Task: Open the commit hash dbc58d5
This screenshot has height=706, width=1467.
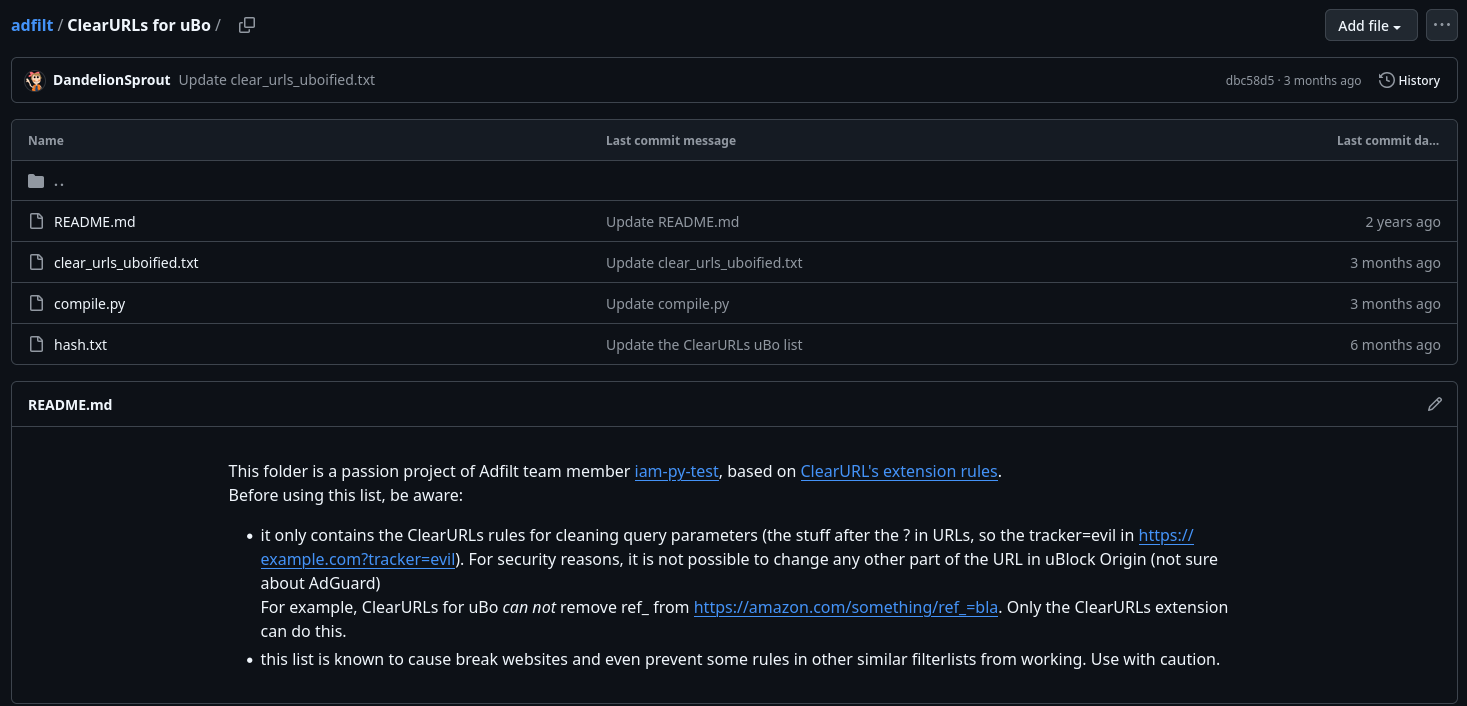Action: [1250, 80]
